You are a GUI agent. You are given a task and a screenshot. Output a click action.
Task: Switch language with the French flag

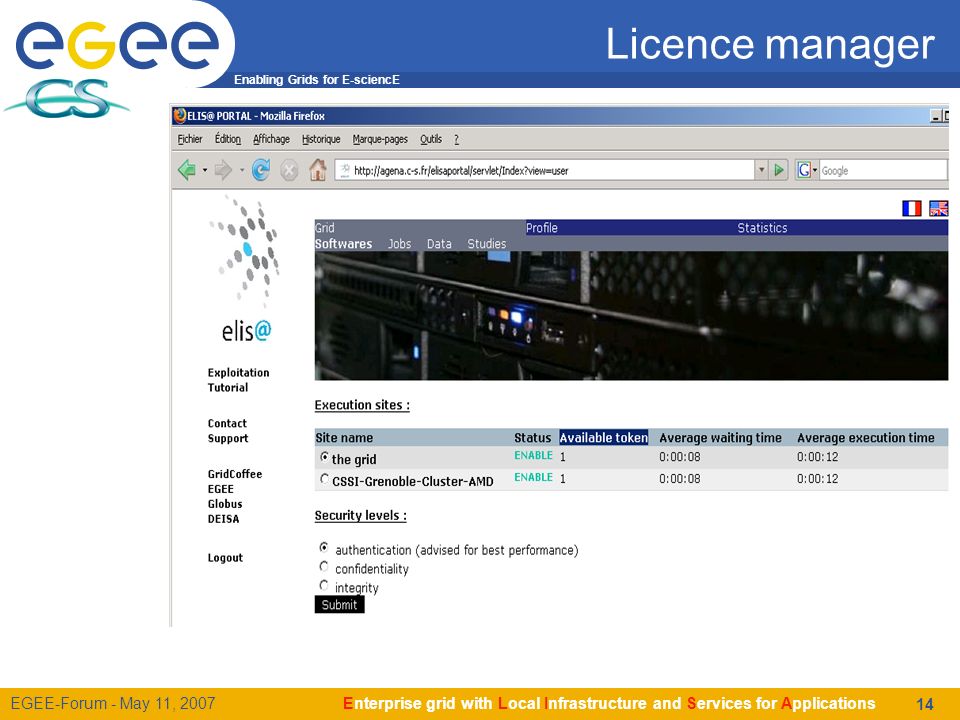pos(912,209)
